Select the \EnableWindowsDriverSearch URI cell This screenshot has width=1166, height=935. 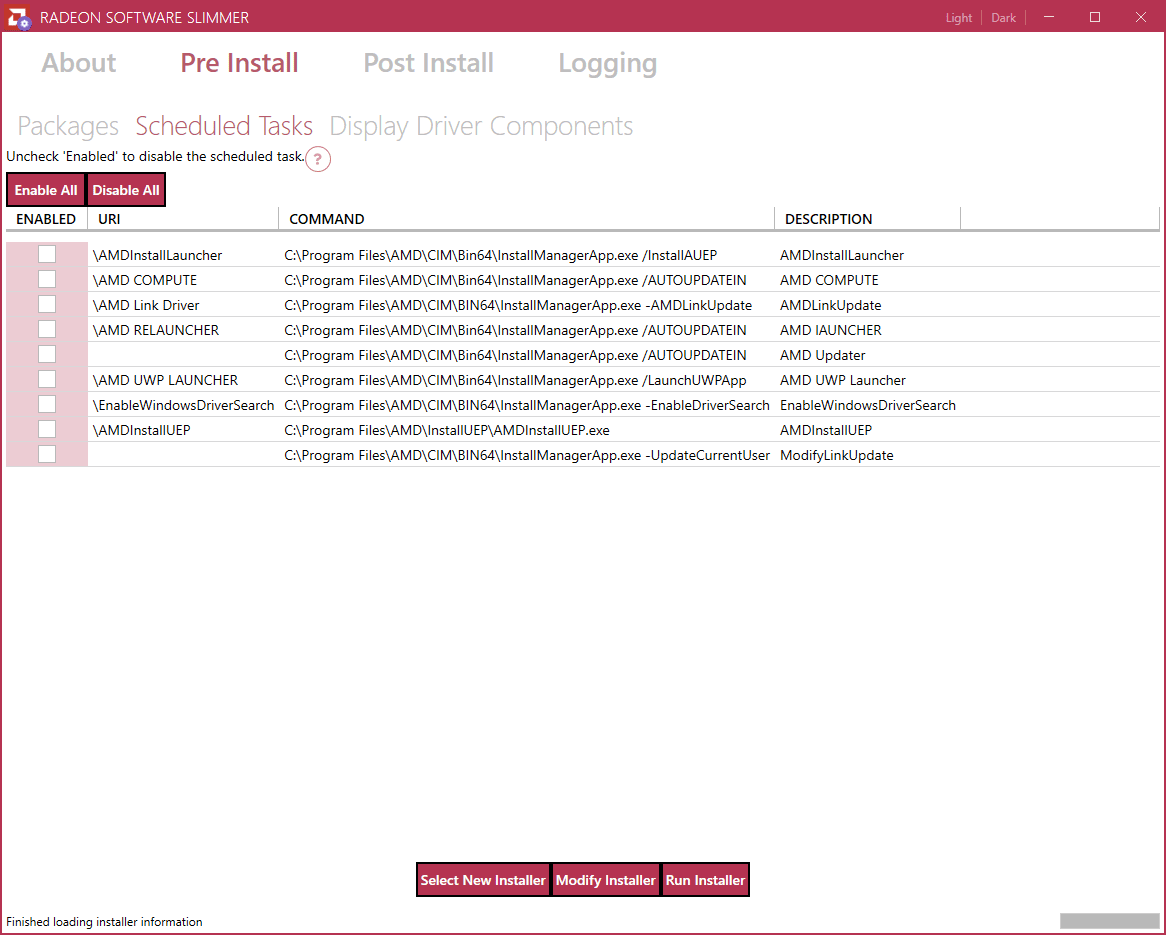(x=183, y=405)
